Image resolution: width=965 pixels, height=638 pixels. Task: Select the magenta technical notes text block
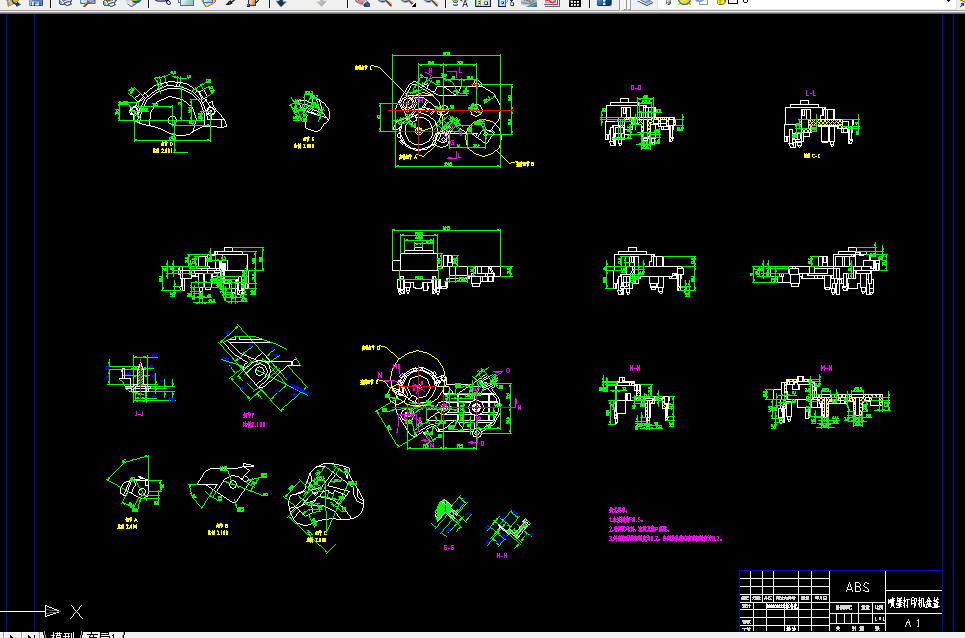[665, 525]
